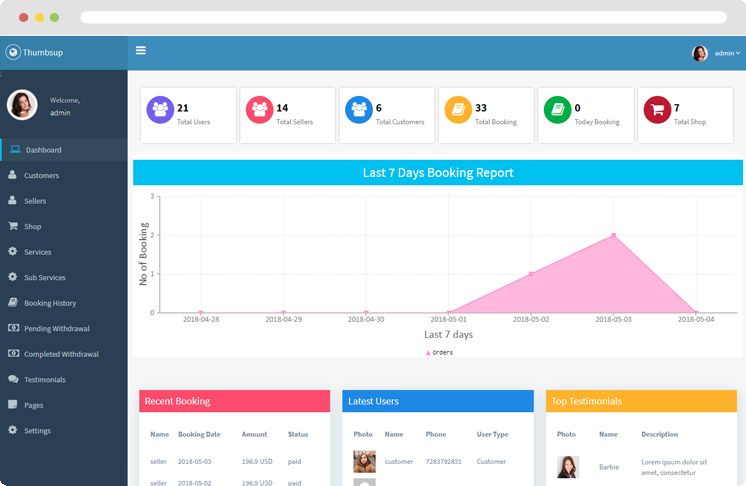
Task: Toggle the hamburger sidebar menu
Action: (141, 51)
